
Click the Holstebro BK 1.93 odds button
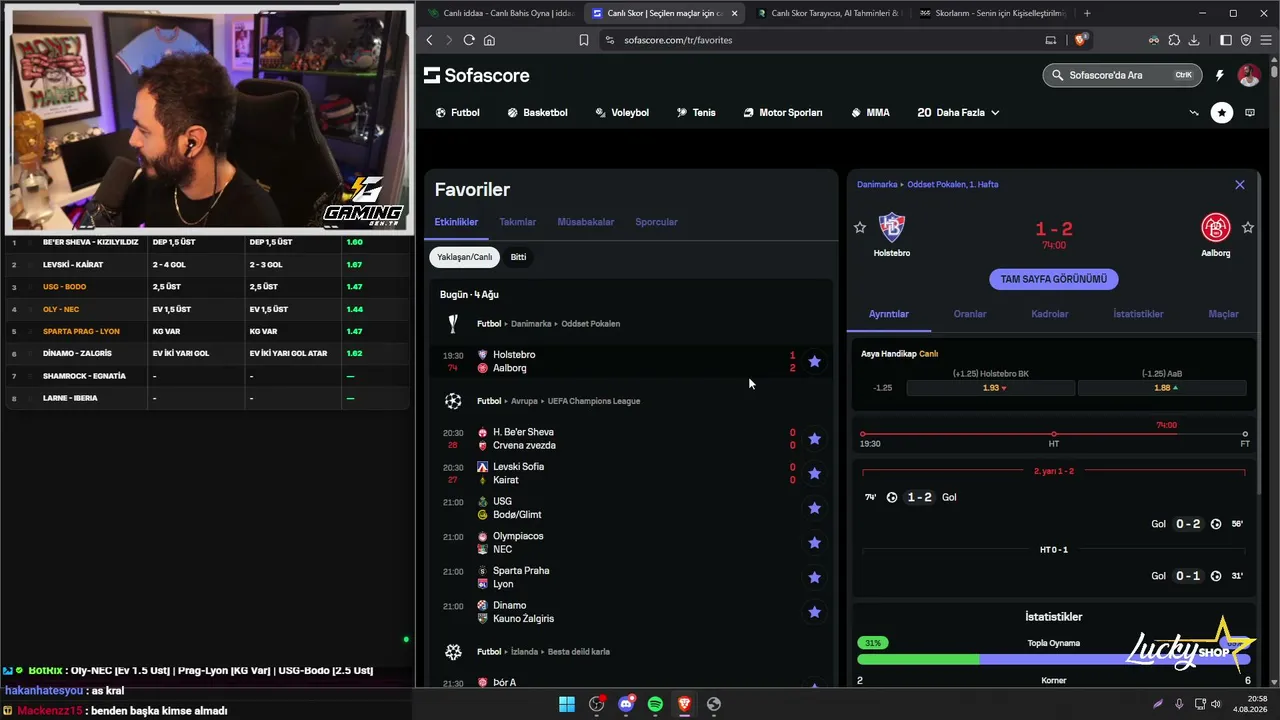point(991,388)
